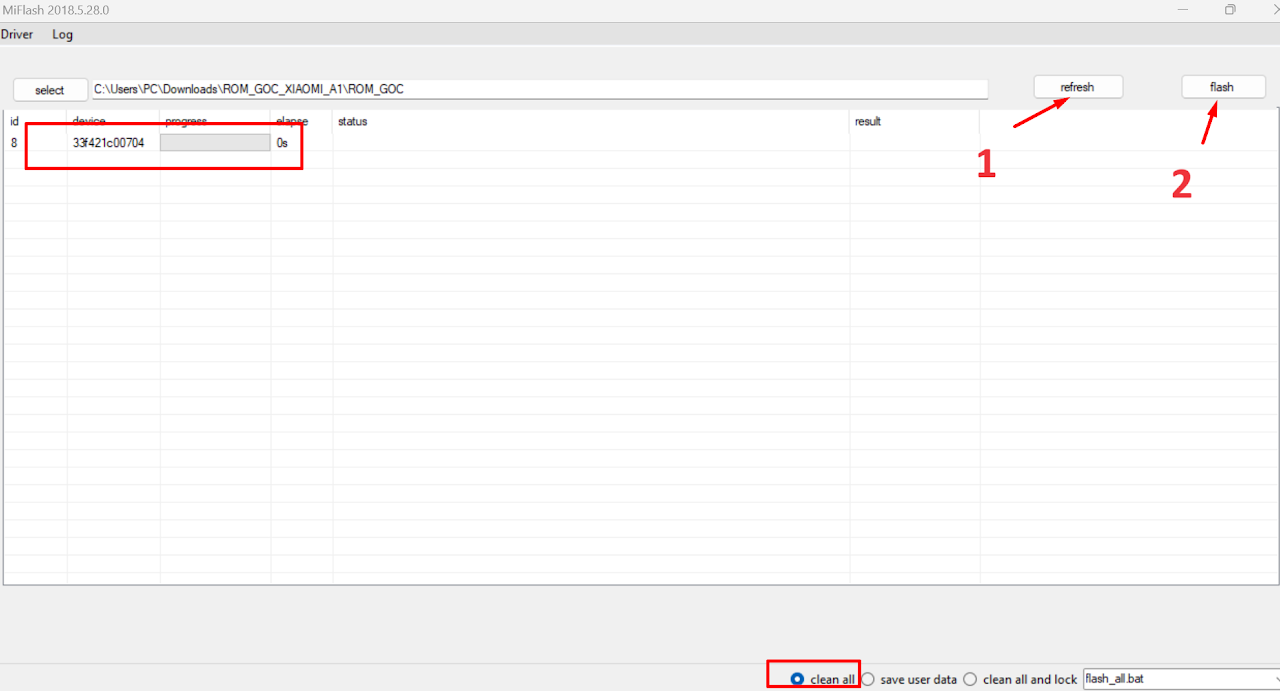The height and width of the screenshot is (691, 1280).
Task: Open the Log menu
Action: [x=62, y=34]
